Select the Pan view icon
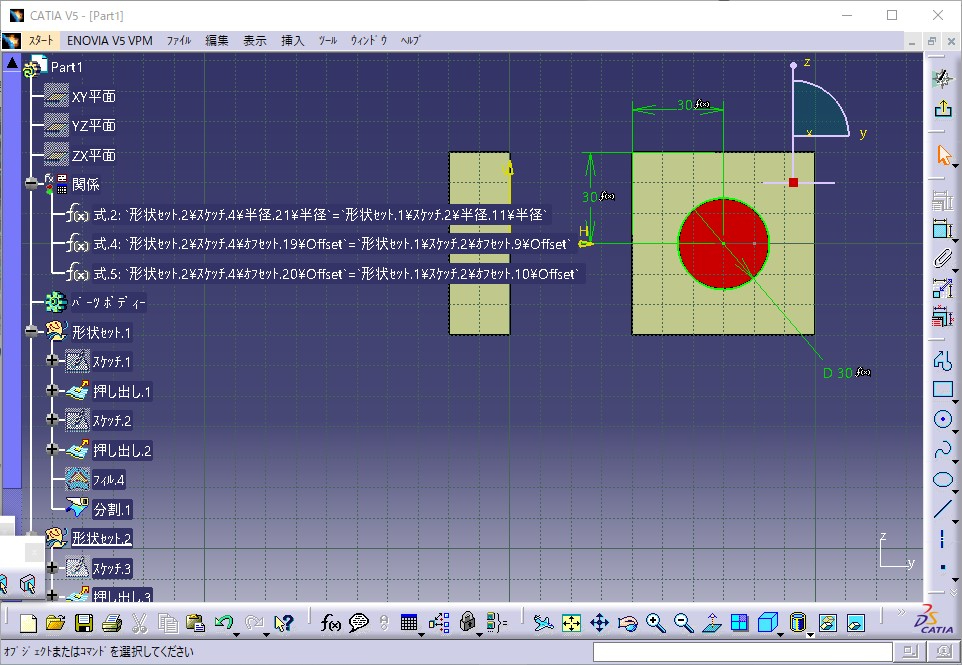 599,623
